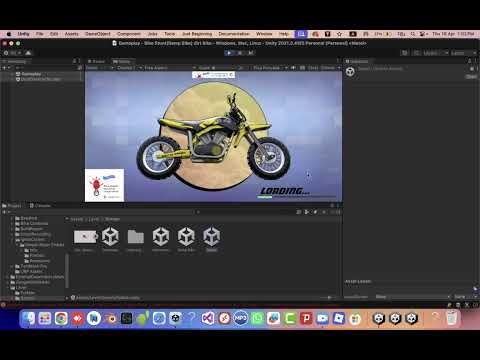Click Assets in the Project breadcrumb
480x360 pixels.
point(77,219)
